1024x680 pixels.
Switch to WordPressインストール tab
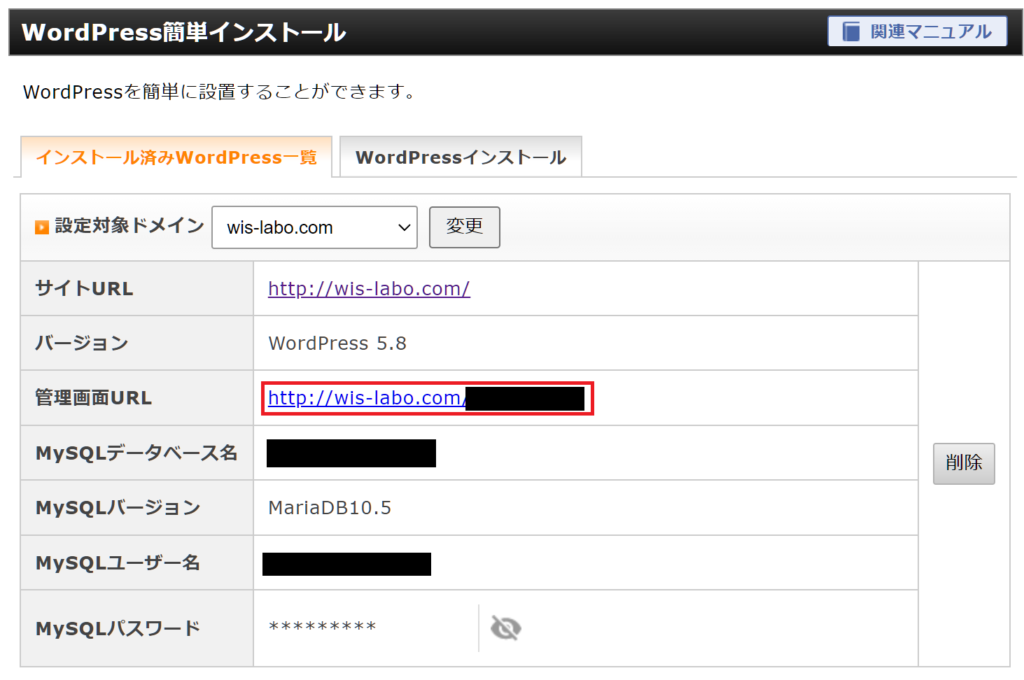point(460,157)
